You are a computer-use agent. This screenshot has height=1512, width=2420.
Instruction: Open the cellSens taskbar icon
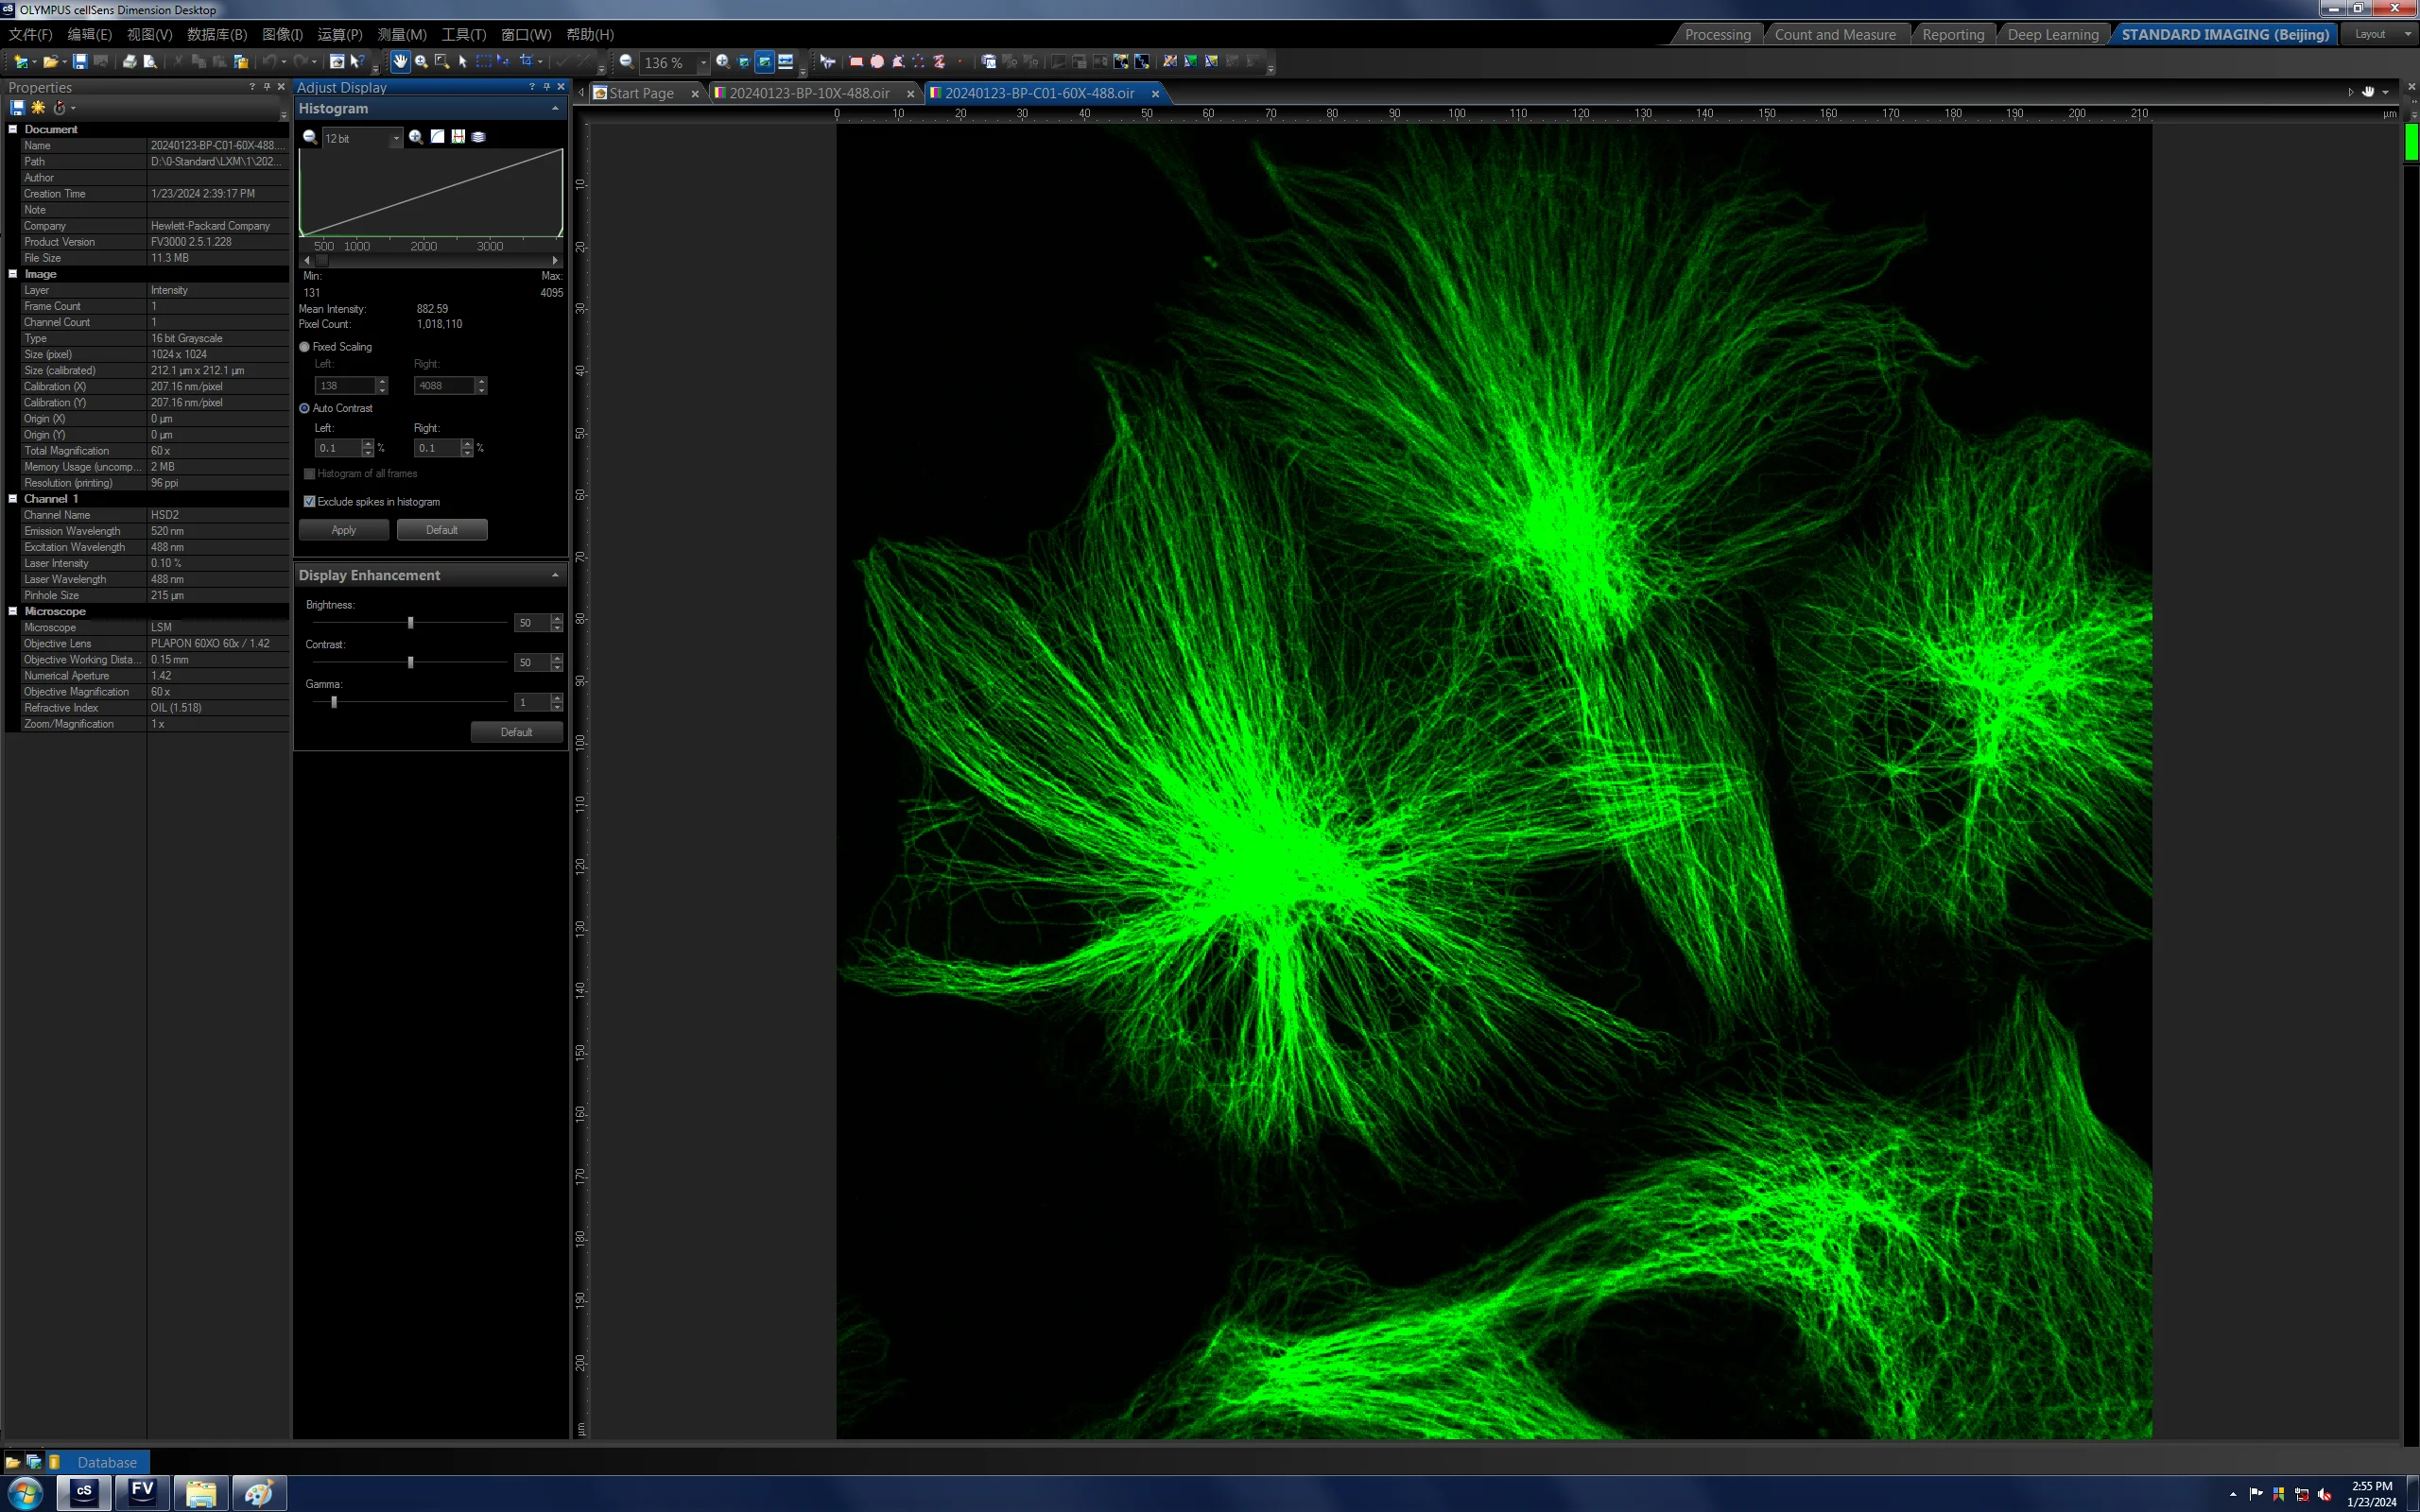point(85,1492)
